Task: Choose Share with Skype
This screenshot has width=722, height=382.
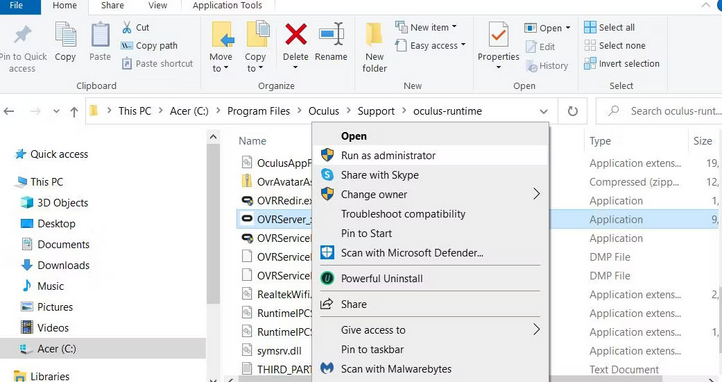Action: coord(431,175)
